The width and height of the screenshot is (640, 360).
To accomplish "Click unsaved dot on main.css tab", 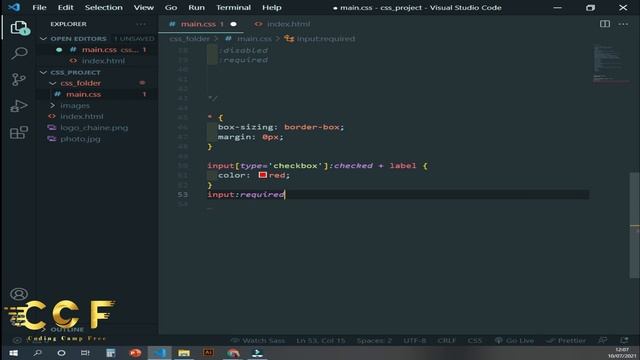I will (233, 24).
